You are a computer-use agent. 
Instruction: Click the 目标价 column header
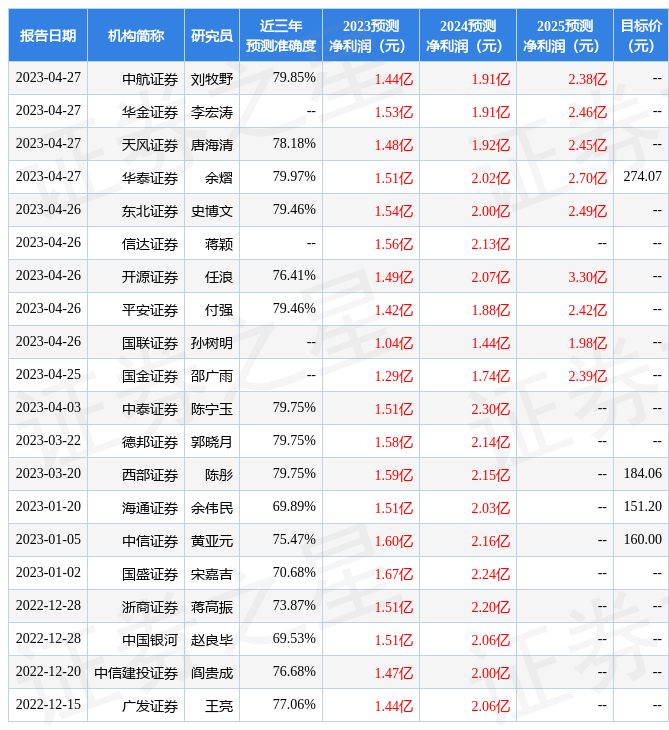[641, 35]
